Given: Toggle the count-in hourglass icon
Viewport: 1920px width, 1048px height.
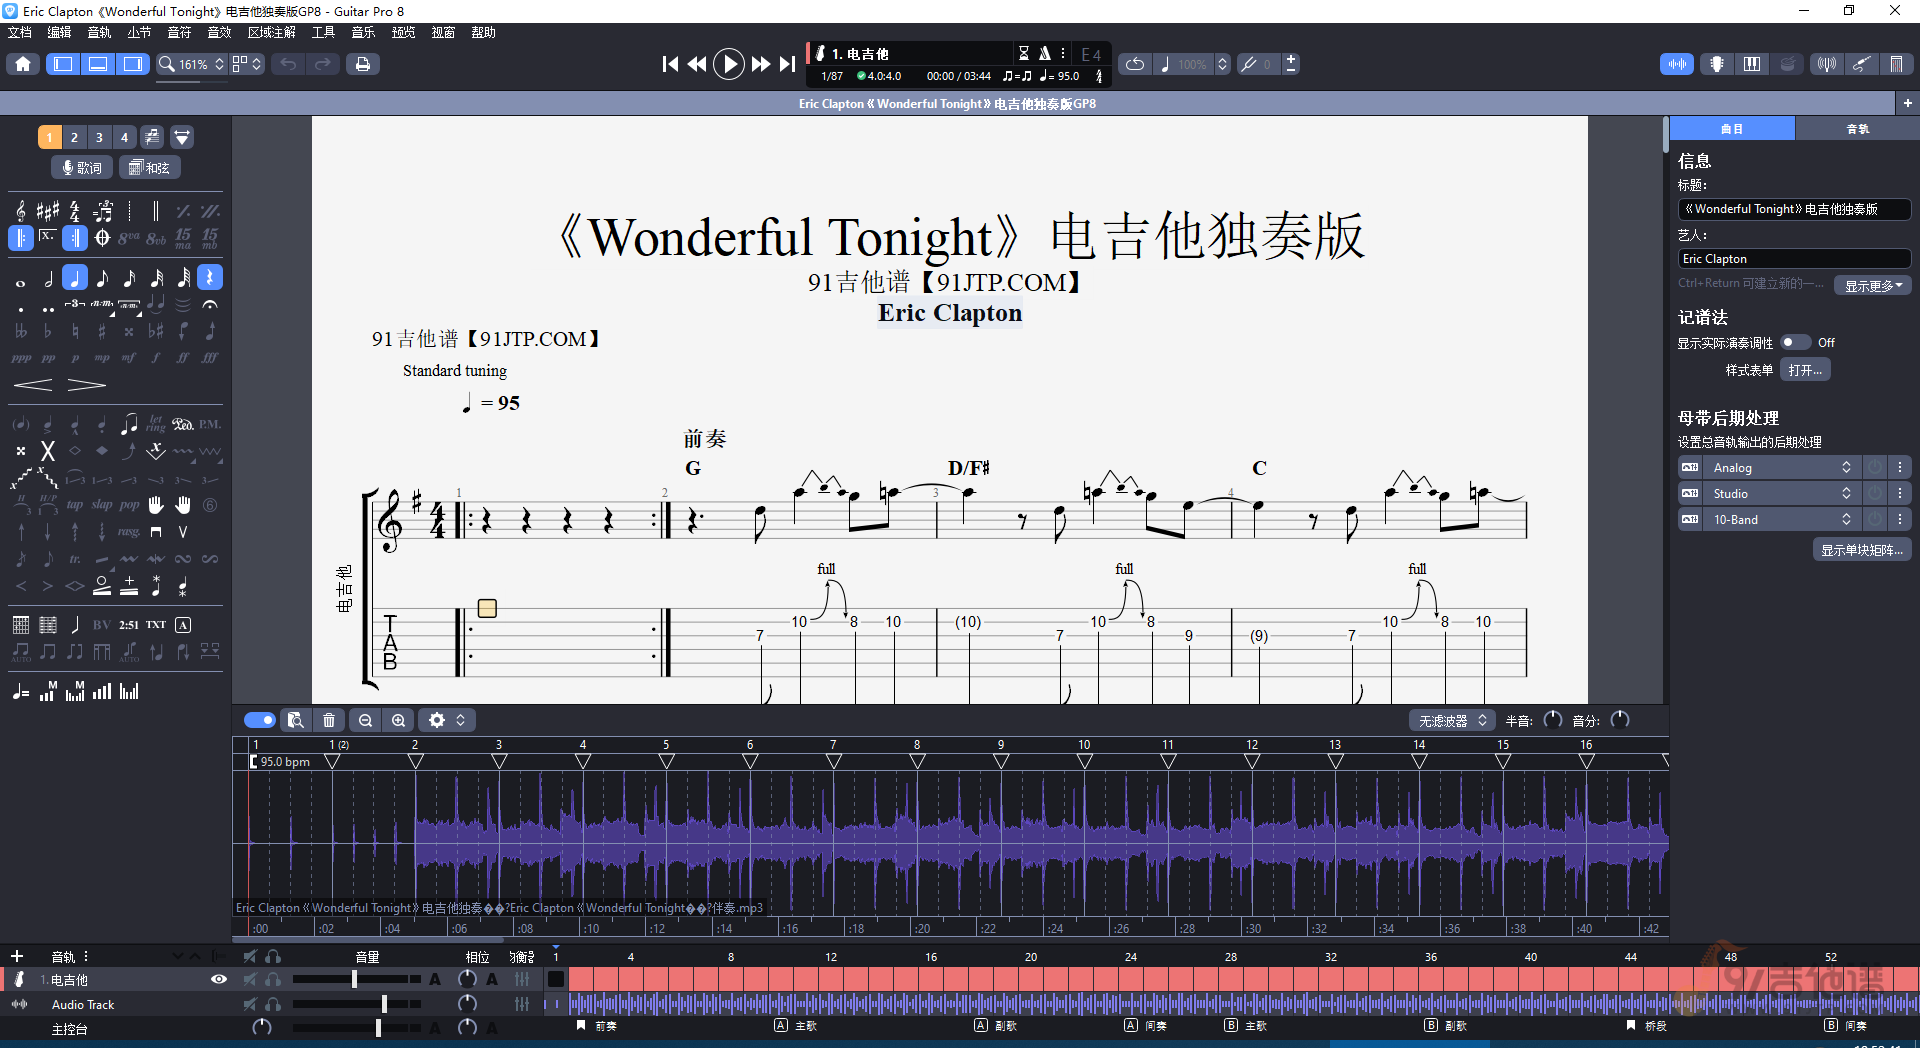Looking at the screenshot, I should (x=1023, y=53).
